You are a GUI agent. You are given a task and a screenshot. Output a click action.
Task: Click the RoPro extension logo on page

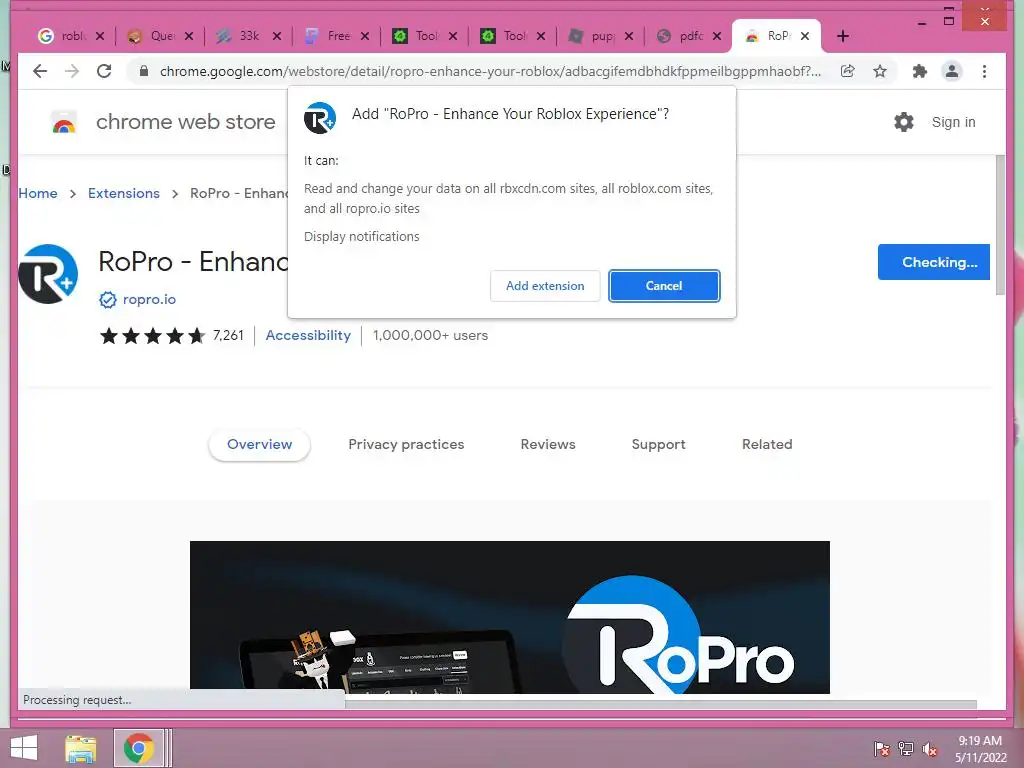pos(48,274)
